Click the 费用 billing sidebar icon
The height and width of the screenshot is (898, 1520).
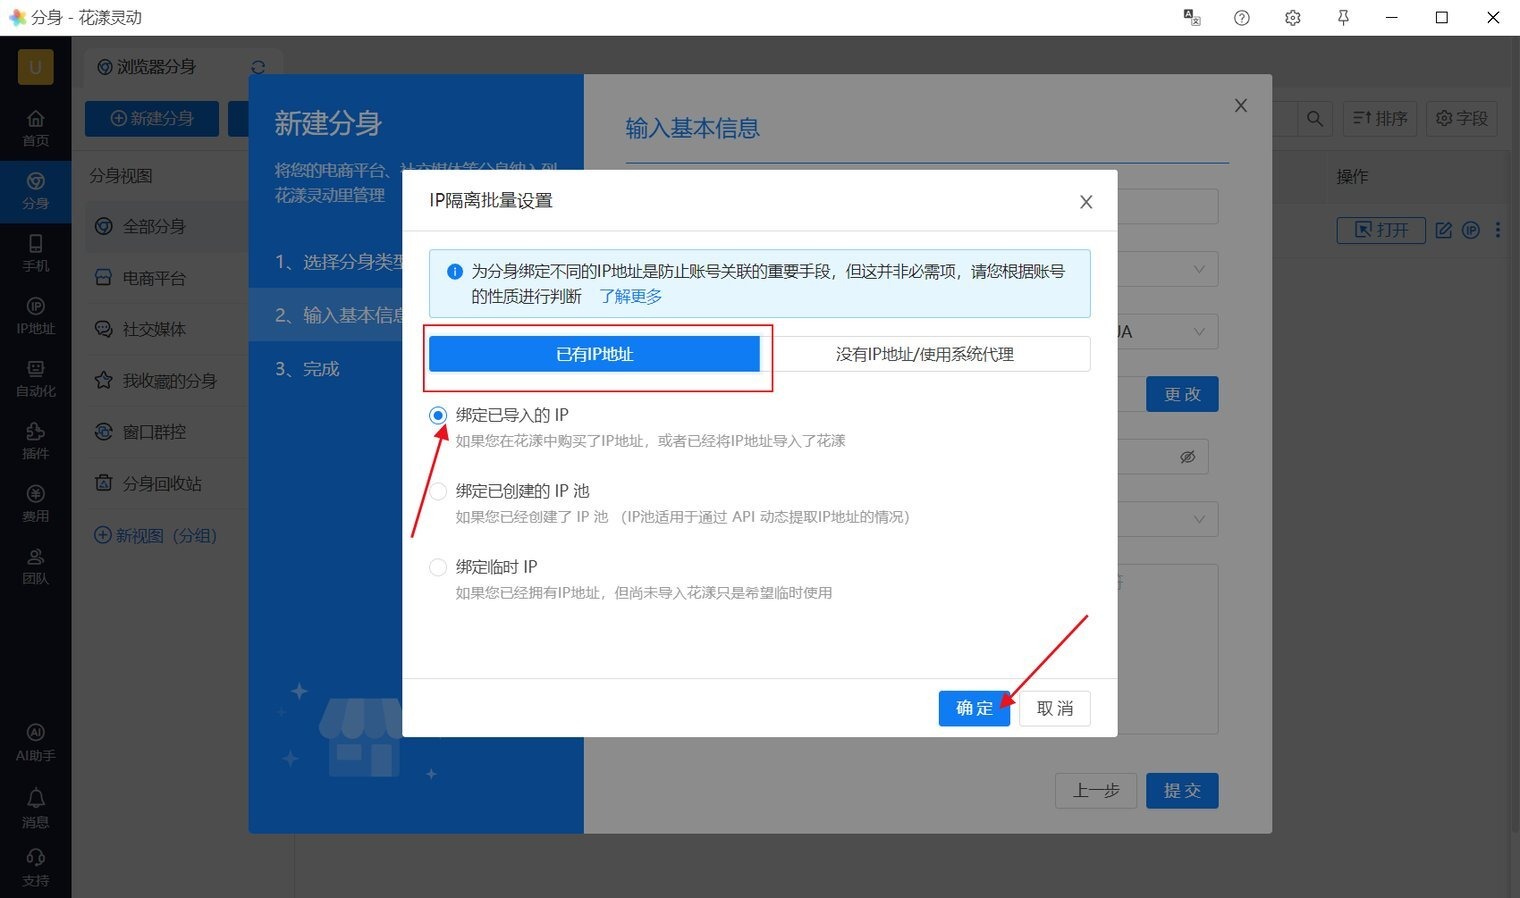pos(35,503)
